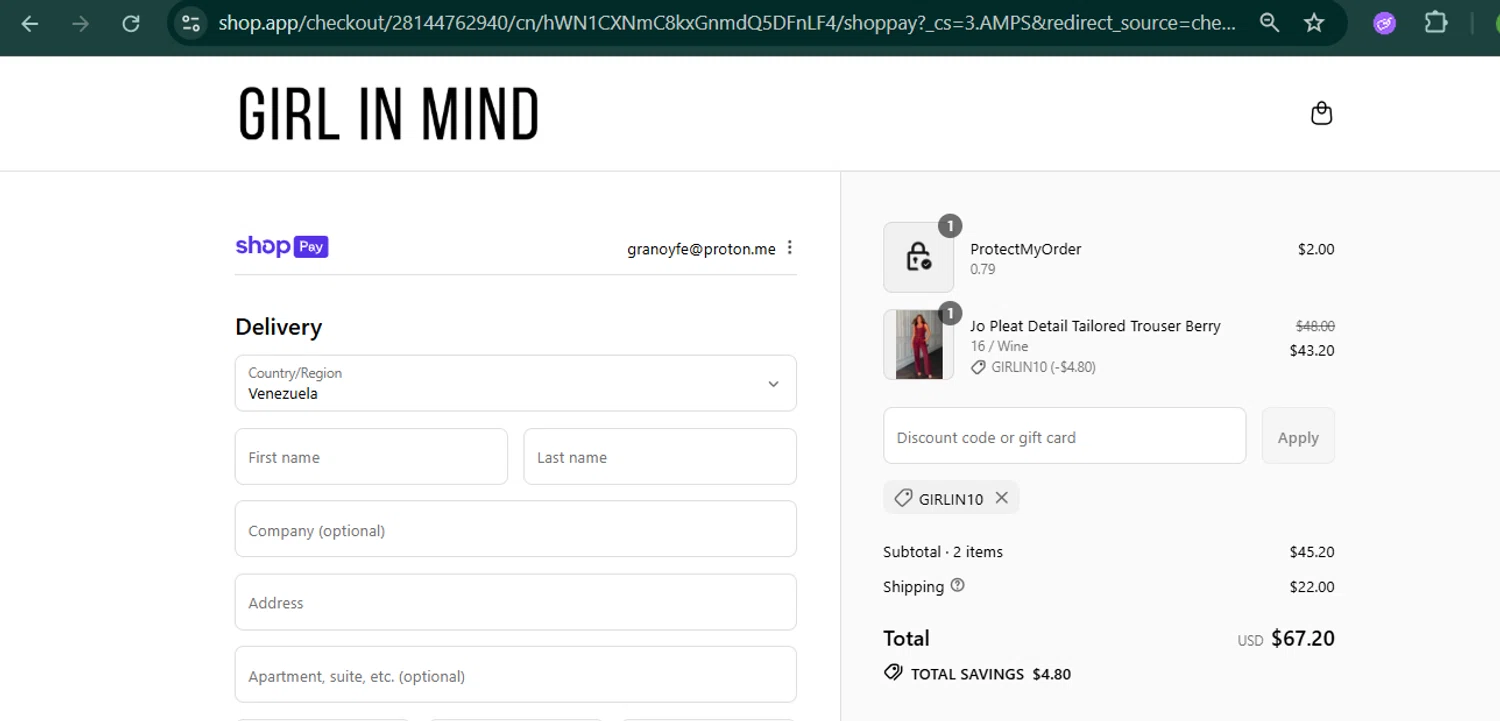1500x721 pixels.
Task: Focus the Last name field
Action: [660, 457]
